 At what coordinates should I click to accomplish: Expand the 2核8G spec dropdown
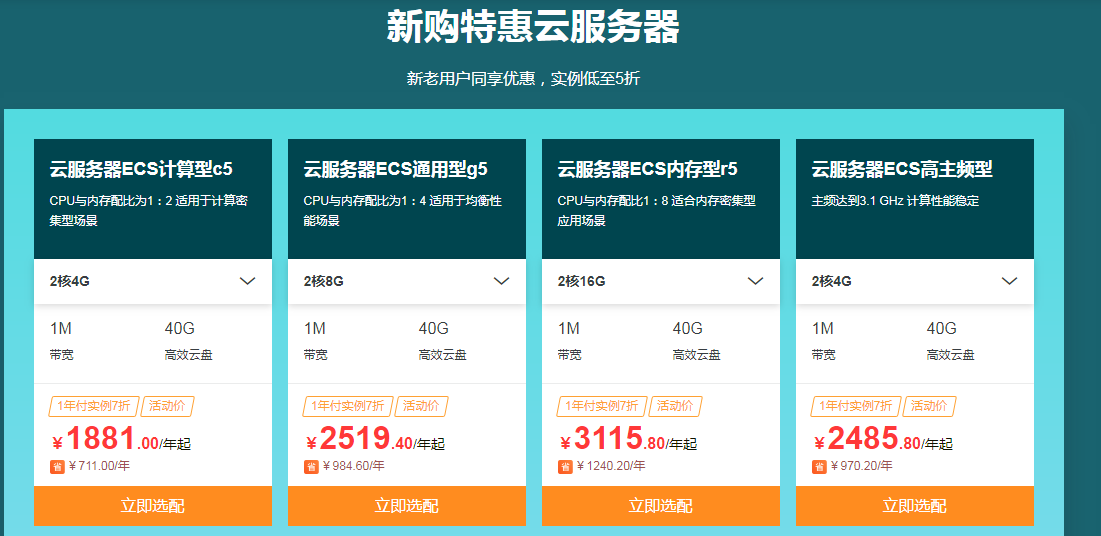(x=407, y=282)
